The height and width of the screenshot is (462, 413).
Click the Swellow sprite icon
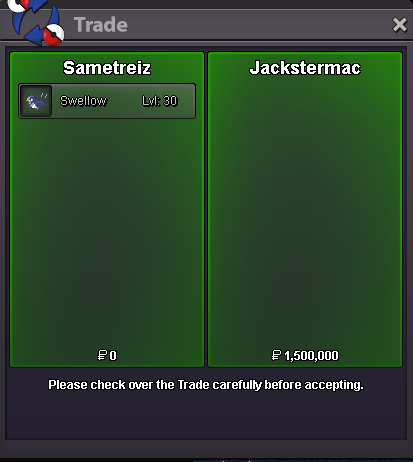point(36,101)
